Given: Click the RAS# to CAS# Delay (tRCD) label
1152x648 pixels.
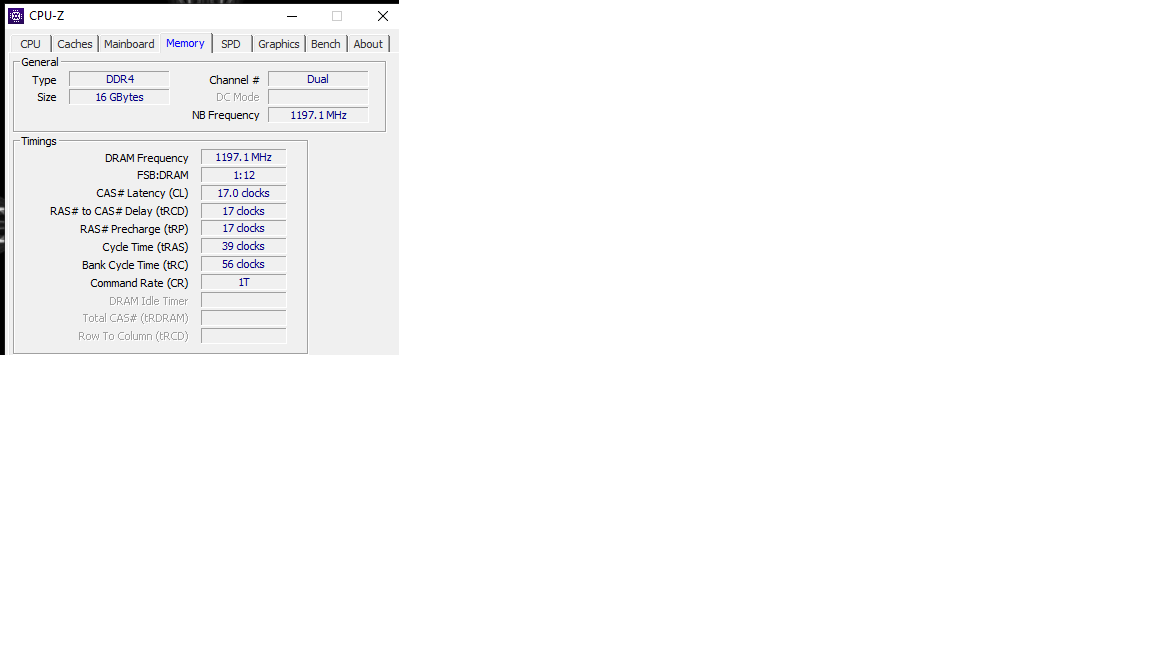Looking at the screenshot, I should click(119, 212).
